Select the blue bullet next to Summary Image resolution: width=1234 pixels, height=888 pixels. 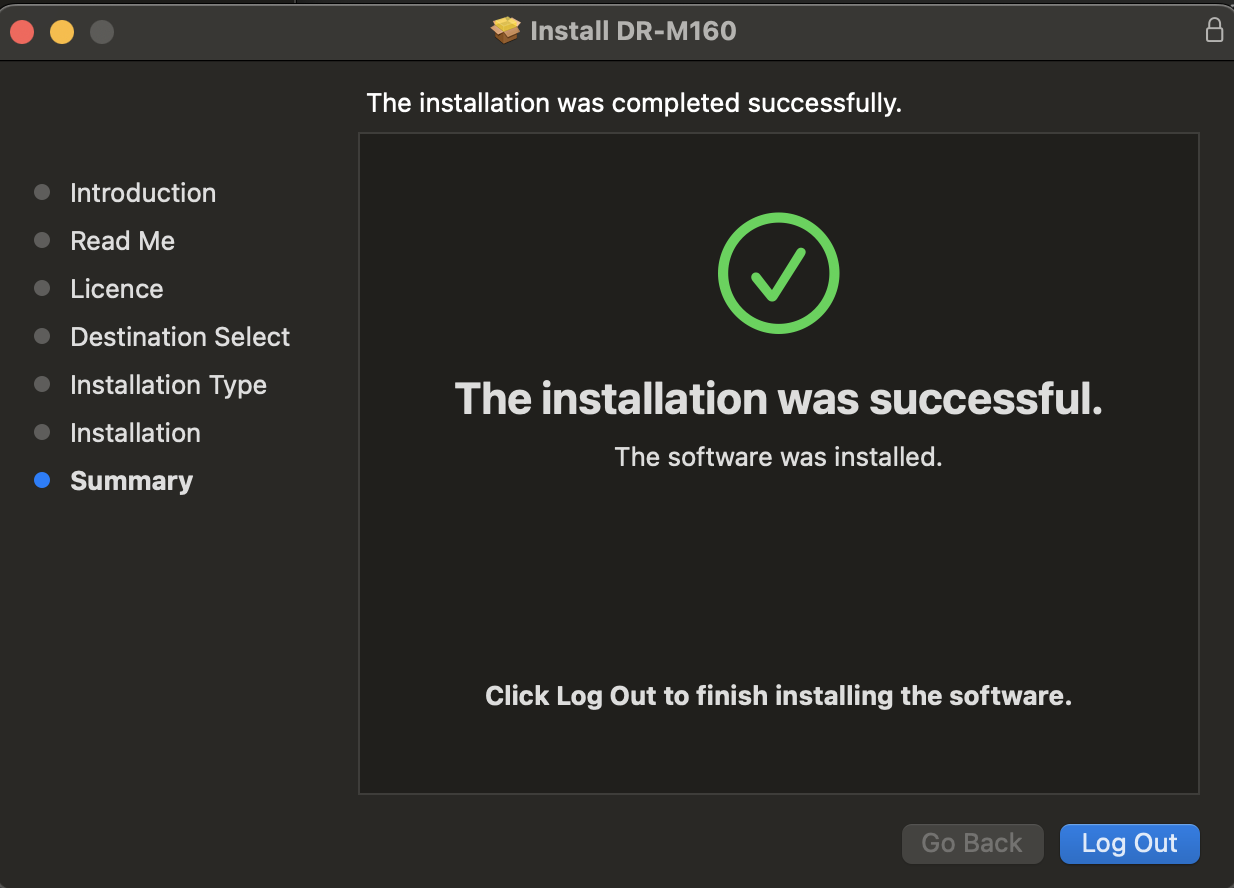click(42, 480)
